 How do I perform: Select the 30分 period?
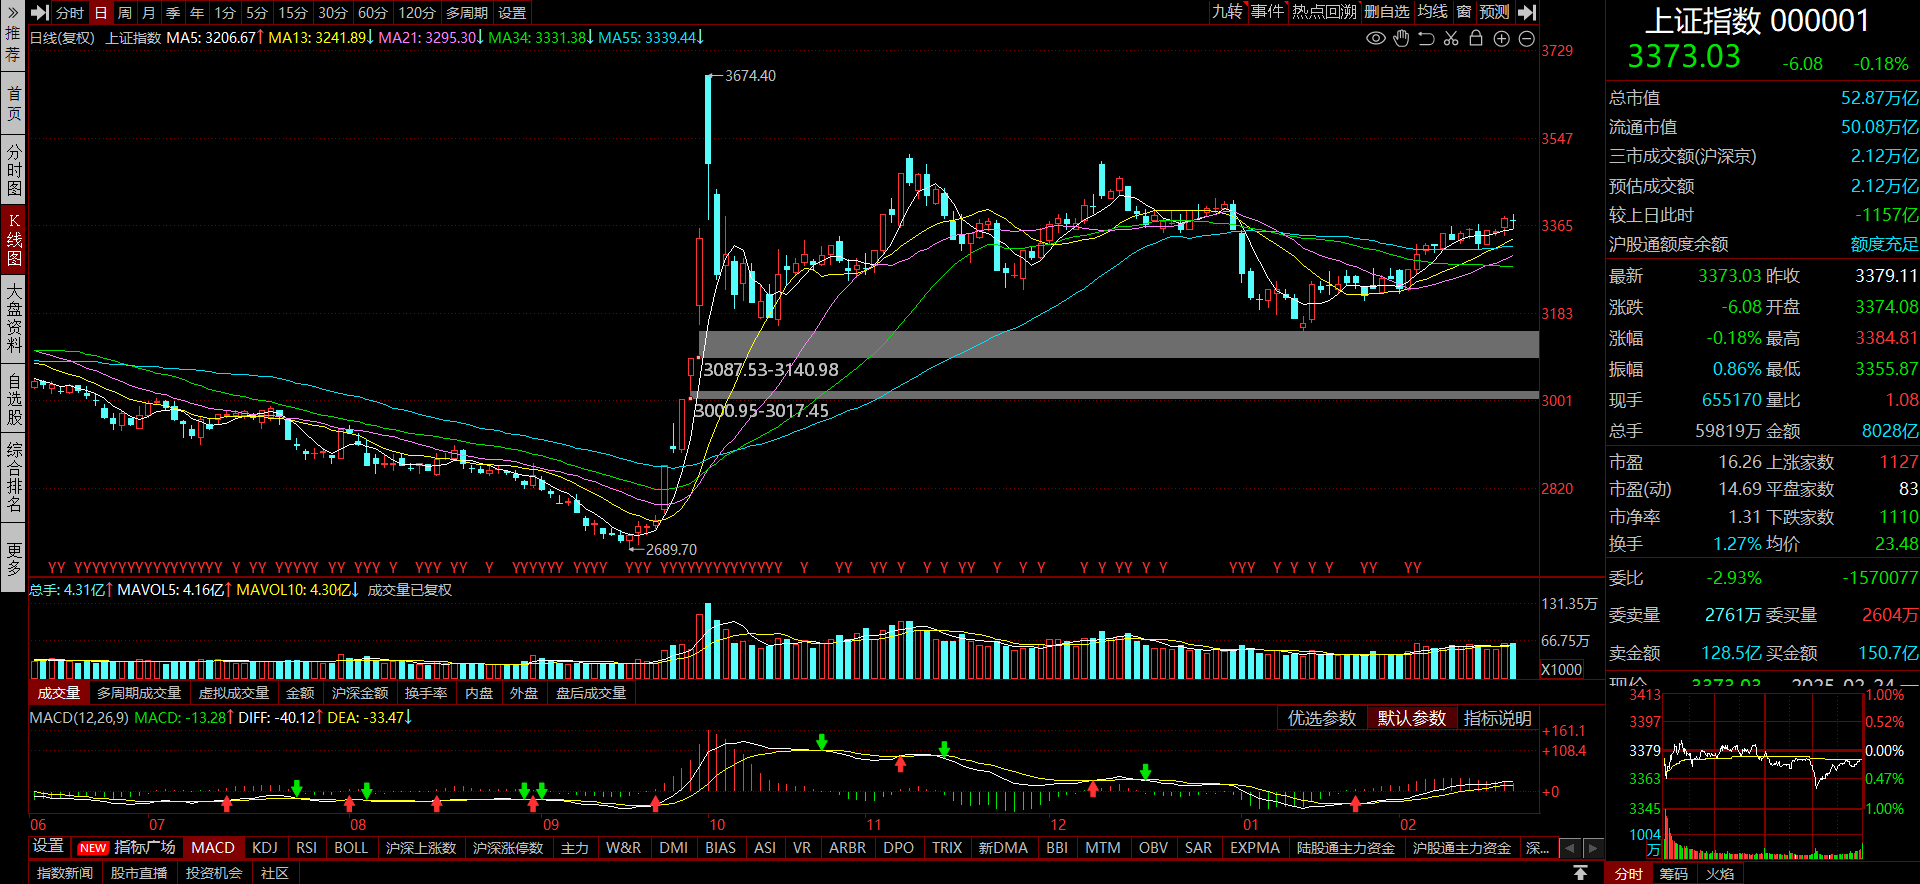[x=333, y=12]
